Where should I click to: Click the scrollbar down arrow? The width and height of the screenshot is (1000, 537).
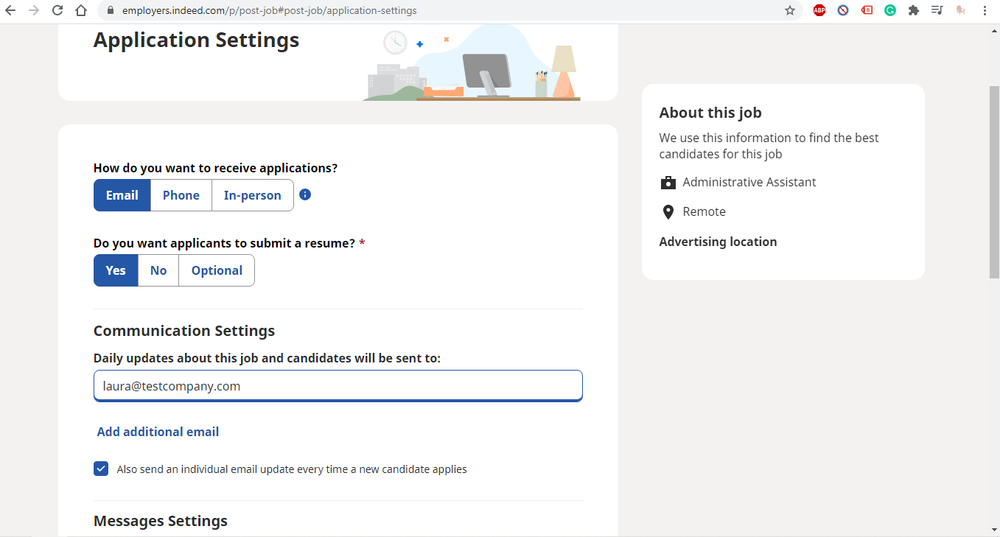tap(994, 530)
